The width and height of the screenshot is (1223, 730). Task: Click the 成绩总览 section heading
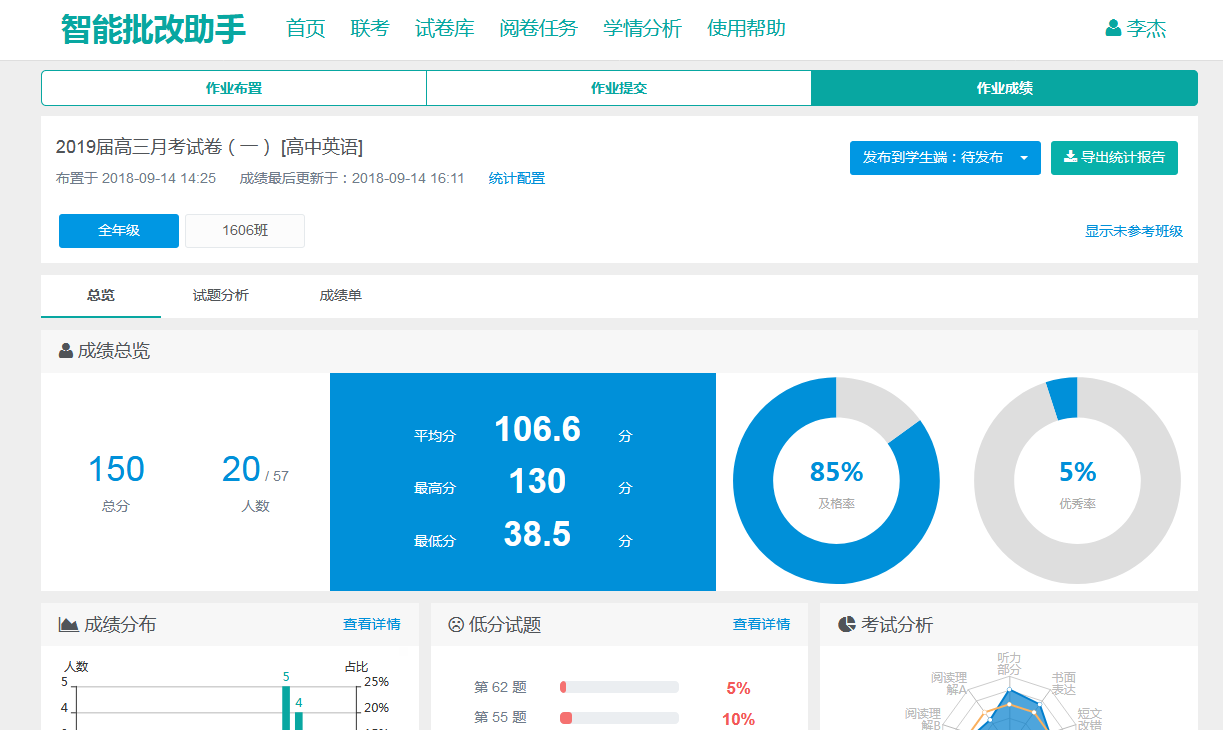coord(114,351)
